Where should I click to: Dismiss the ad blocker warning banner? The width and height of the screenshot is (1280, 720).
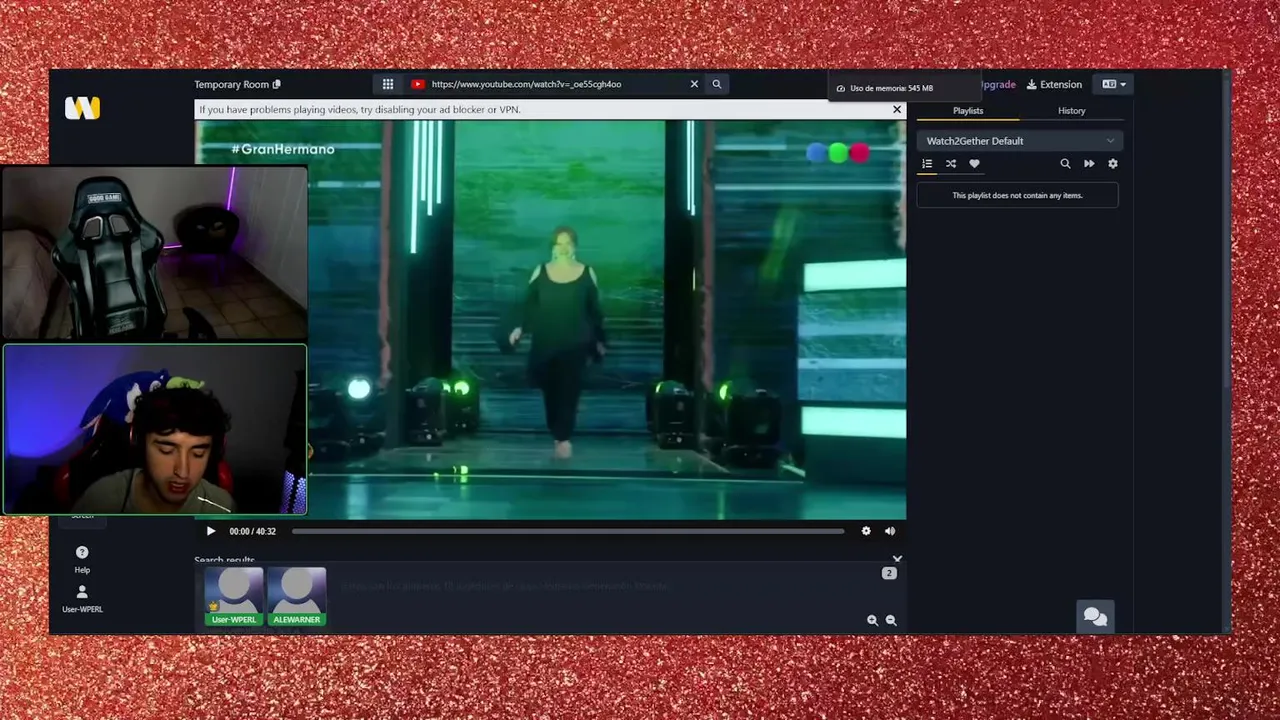pos(897,109)
